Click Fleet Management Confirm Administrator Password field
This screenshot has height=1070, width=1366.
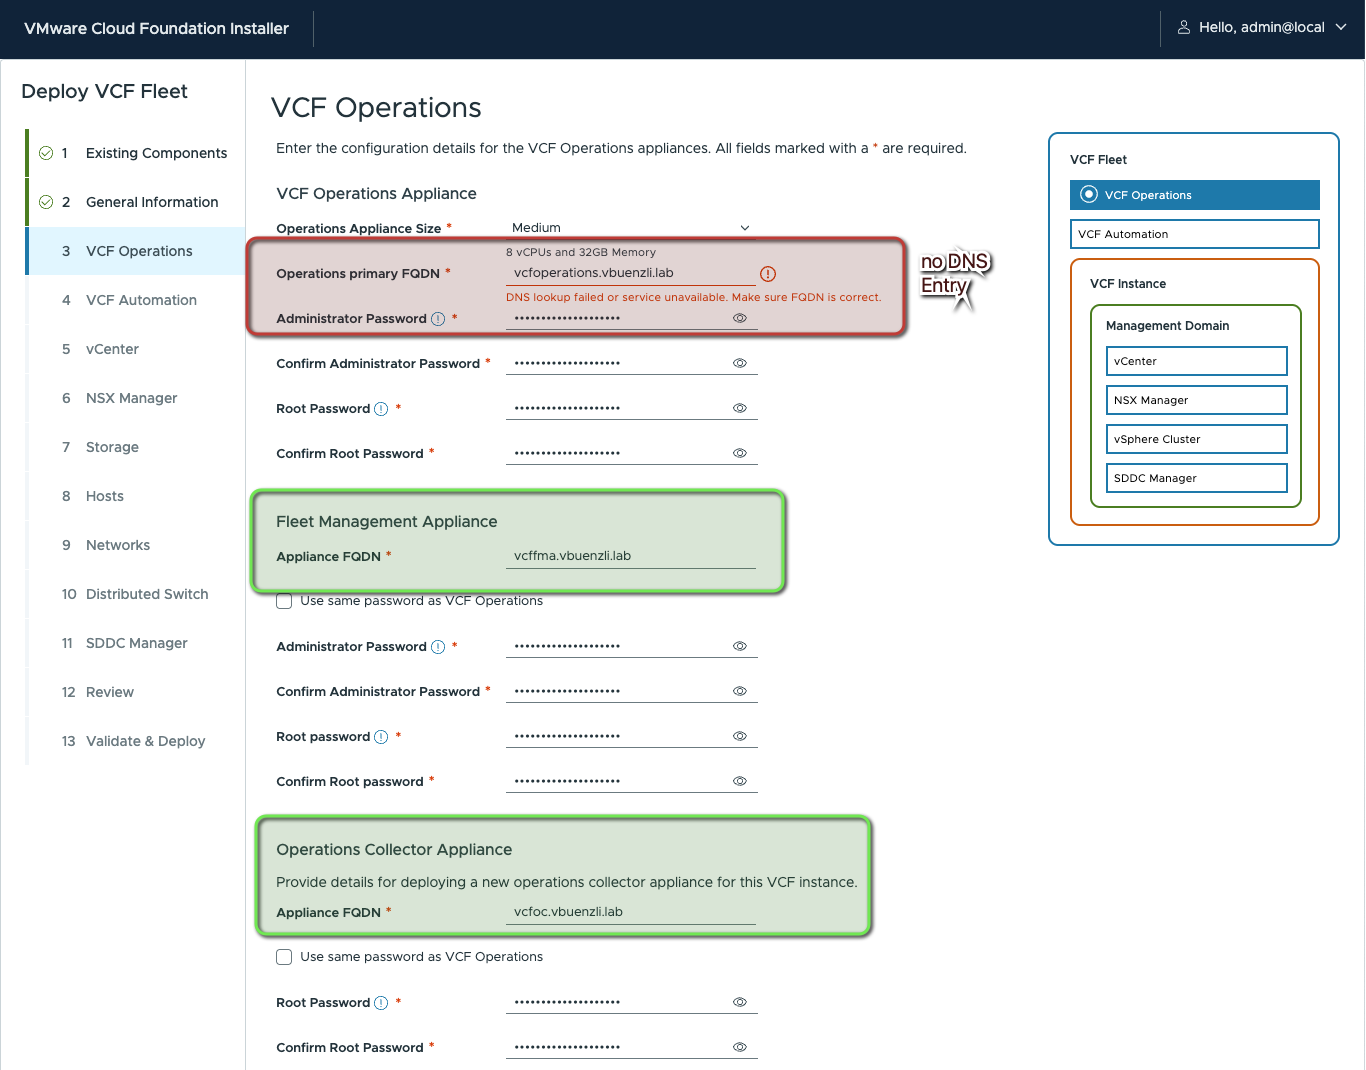[x=631, y=691]
